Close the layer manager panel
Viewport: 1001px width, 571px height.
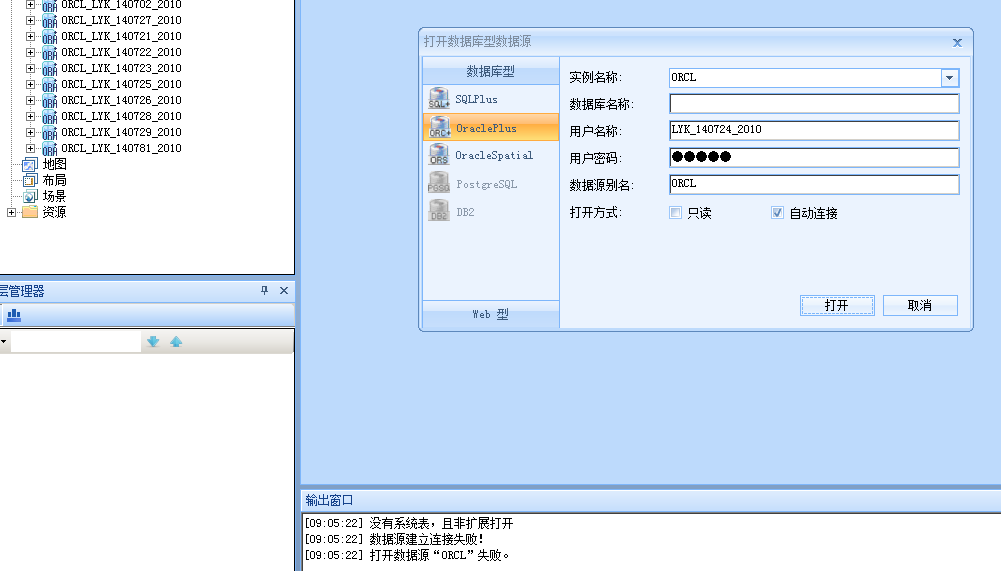[x=284, y=291]
